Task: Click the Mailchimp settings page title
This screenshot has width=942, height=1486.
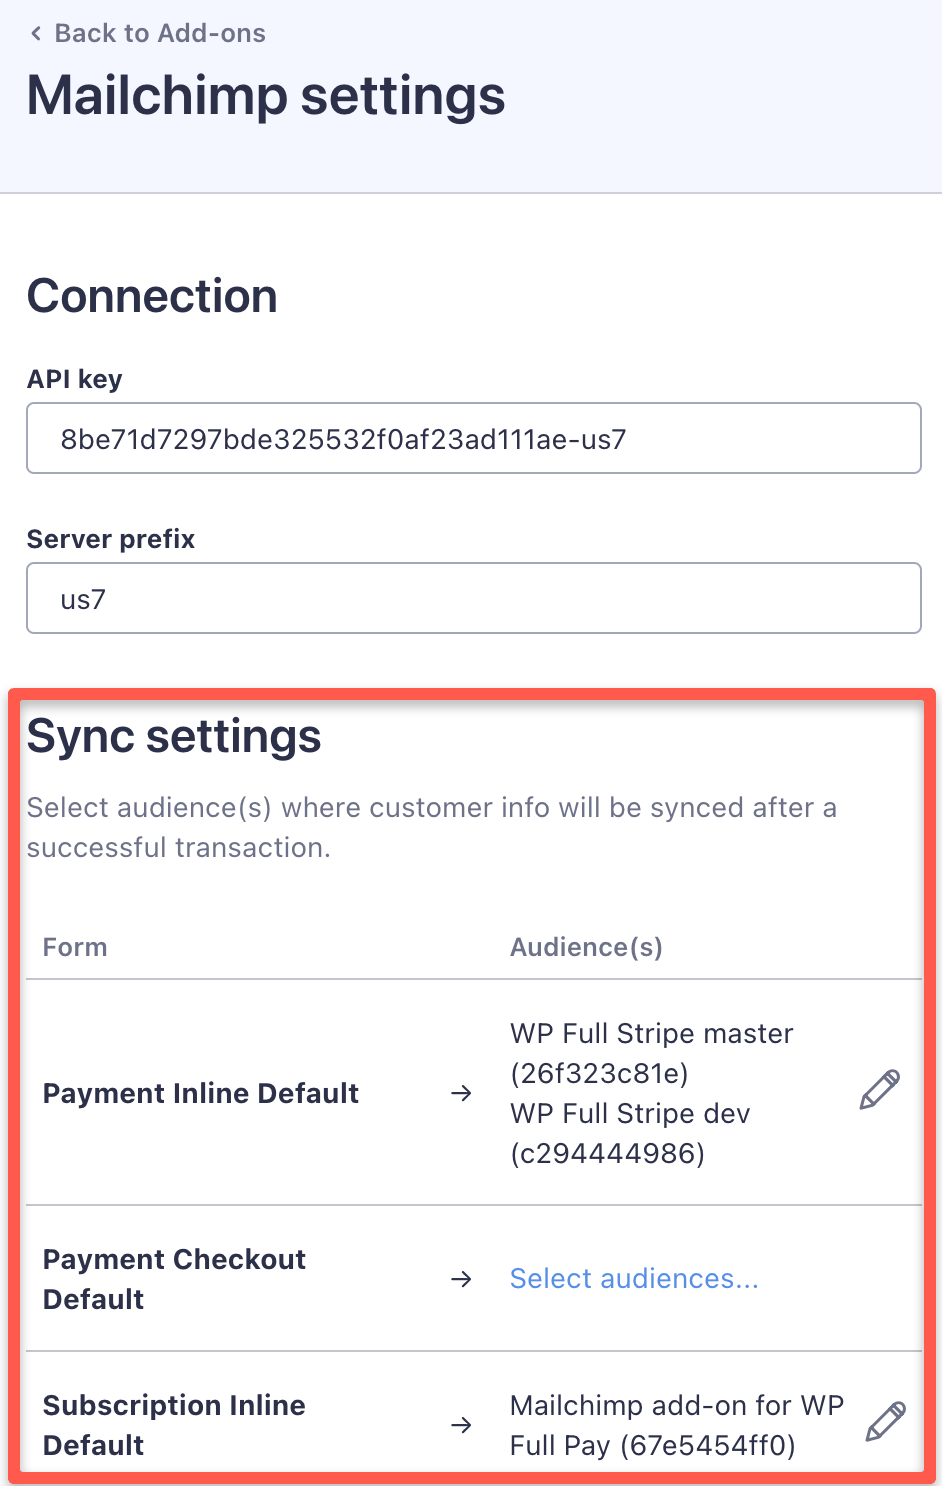Action: pyautogui.click(x=266, y=96)
